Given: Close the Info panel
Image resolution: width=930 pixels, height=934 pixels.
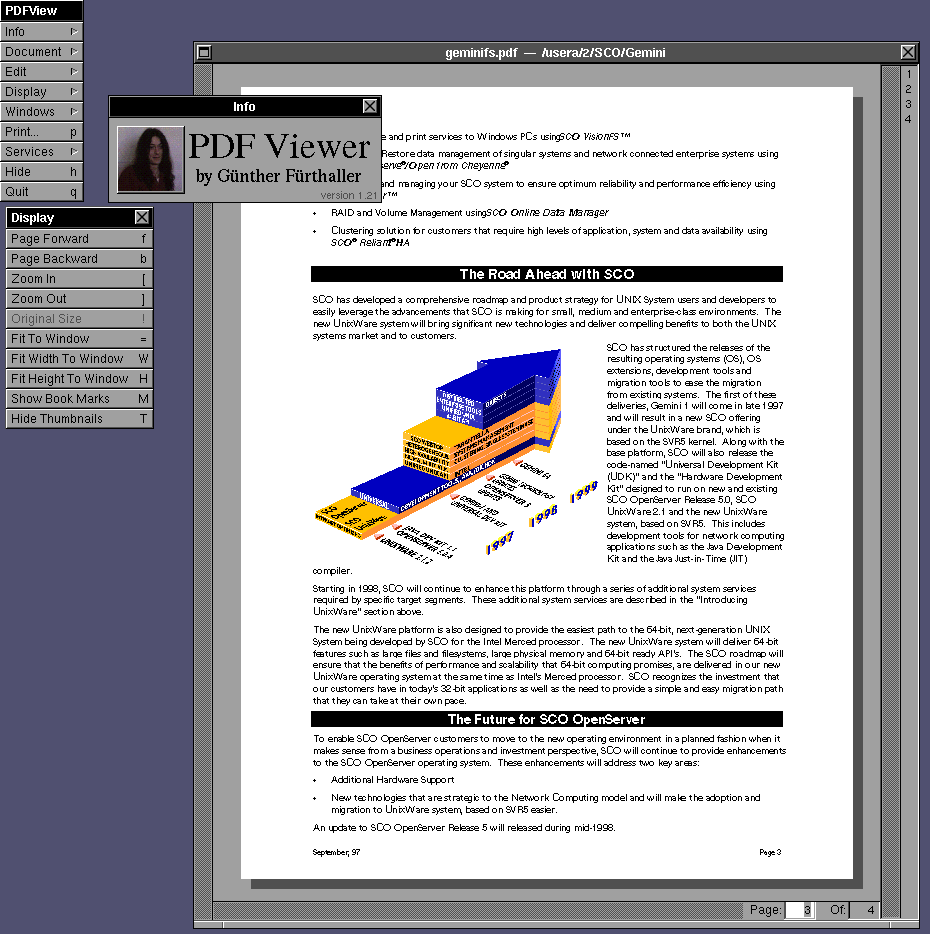Looking at the screenshot, I should (x=370, y=107).
